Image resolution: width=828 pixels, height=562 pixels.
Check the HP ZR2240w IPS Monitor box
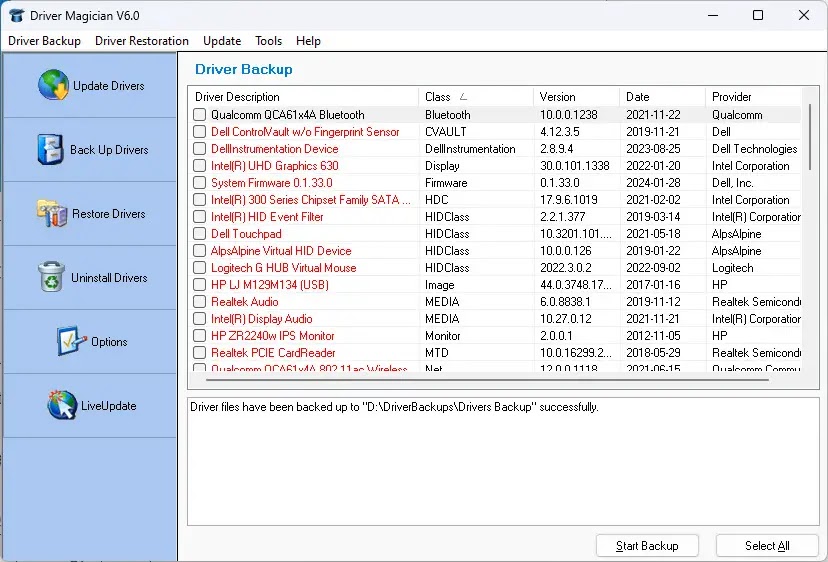[x=199, y=335]
